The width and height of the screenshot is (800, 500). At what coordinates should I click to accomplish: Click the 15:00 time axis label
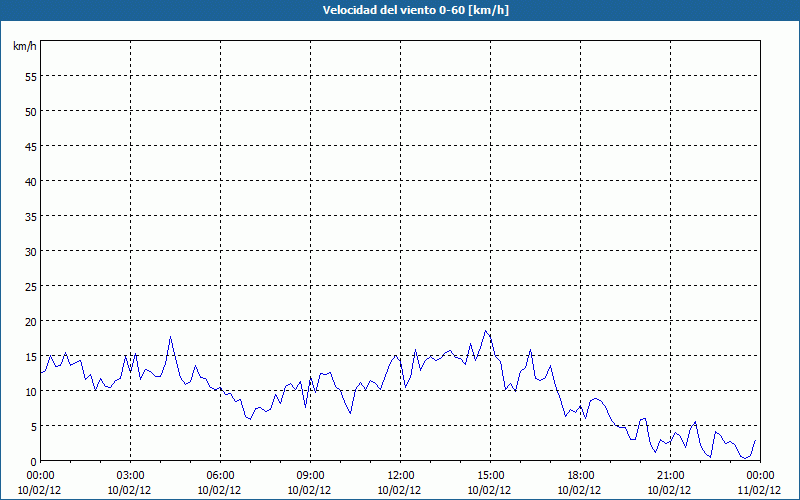(490, 476)
